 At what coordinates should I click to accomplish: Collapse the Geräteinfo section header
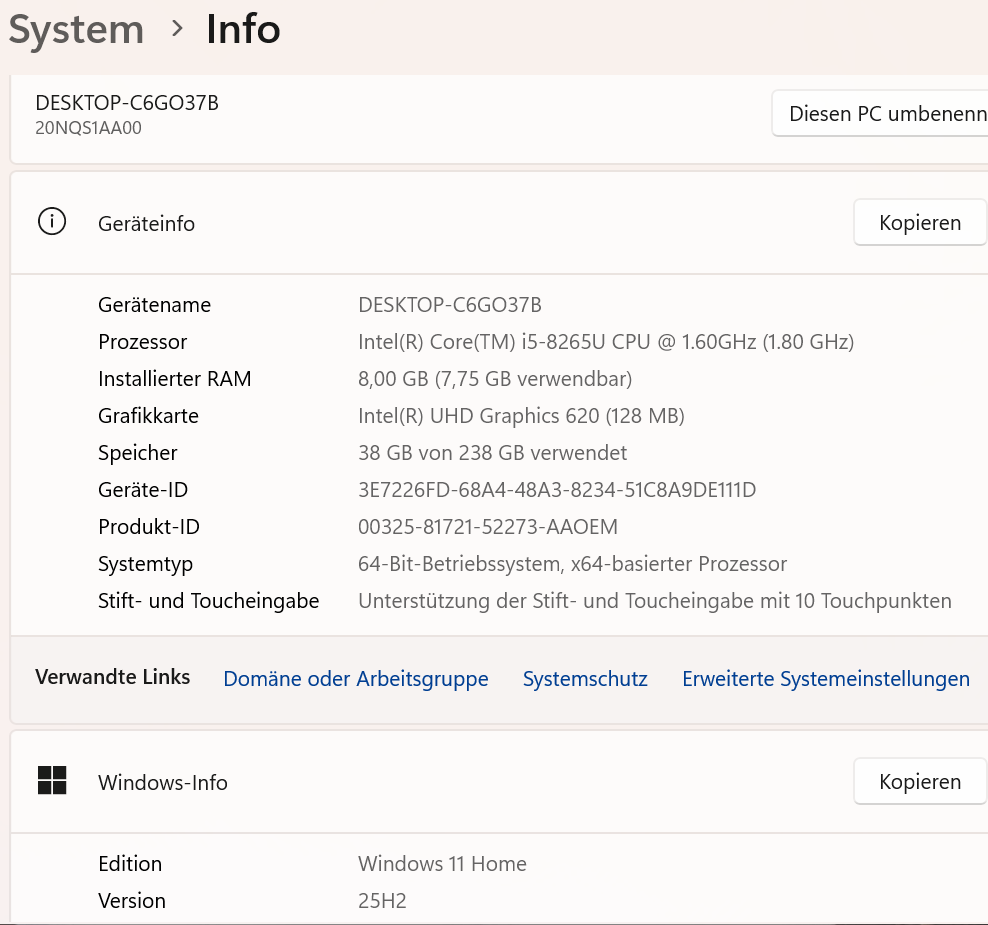[x=499, y=222]
